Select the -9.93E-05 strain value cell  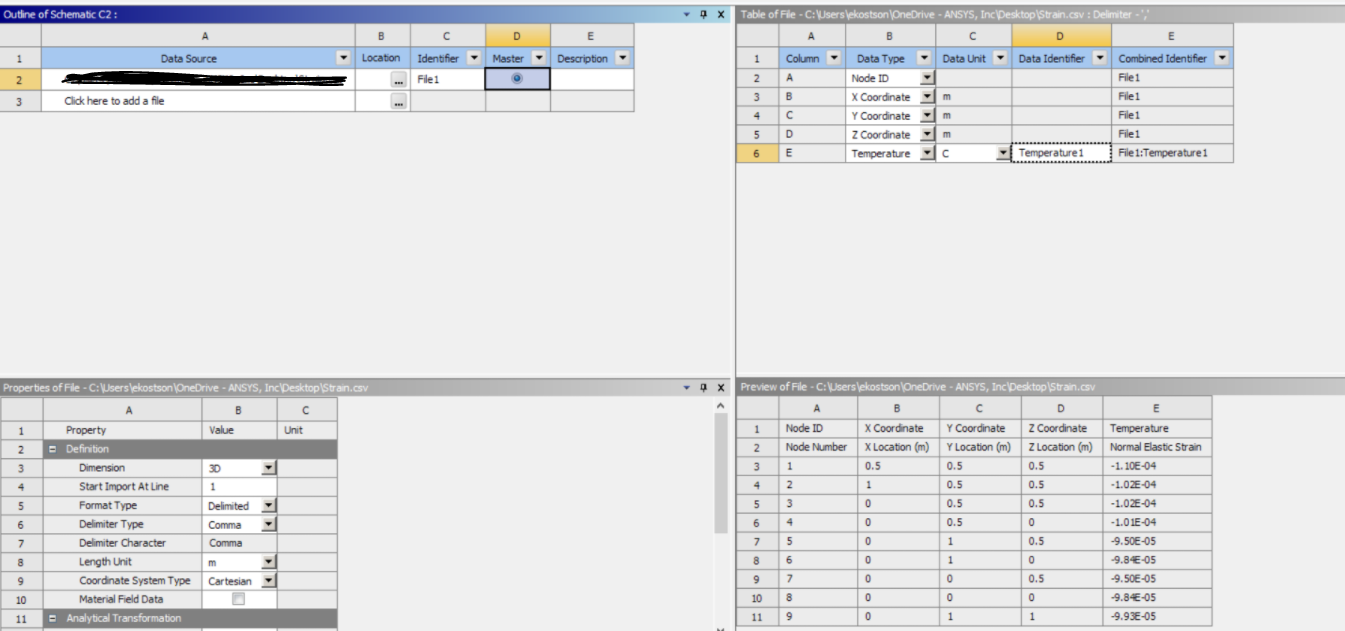pos(1157,617)
